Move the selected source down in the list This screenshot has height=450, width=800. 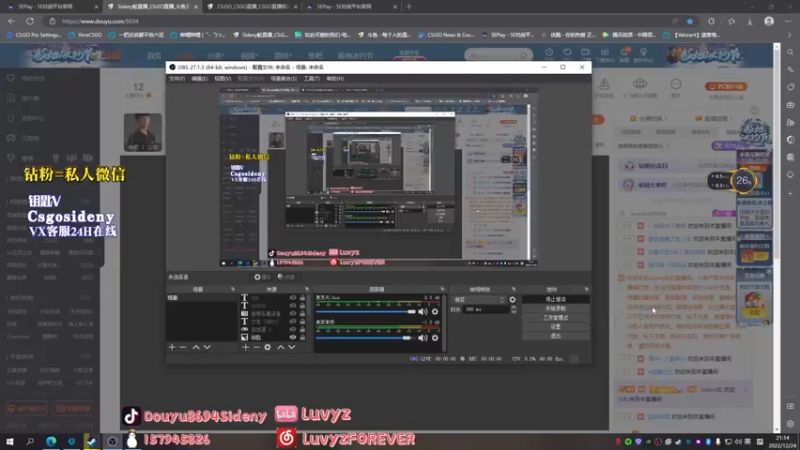[292, 347]
